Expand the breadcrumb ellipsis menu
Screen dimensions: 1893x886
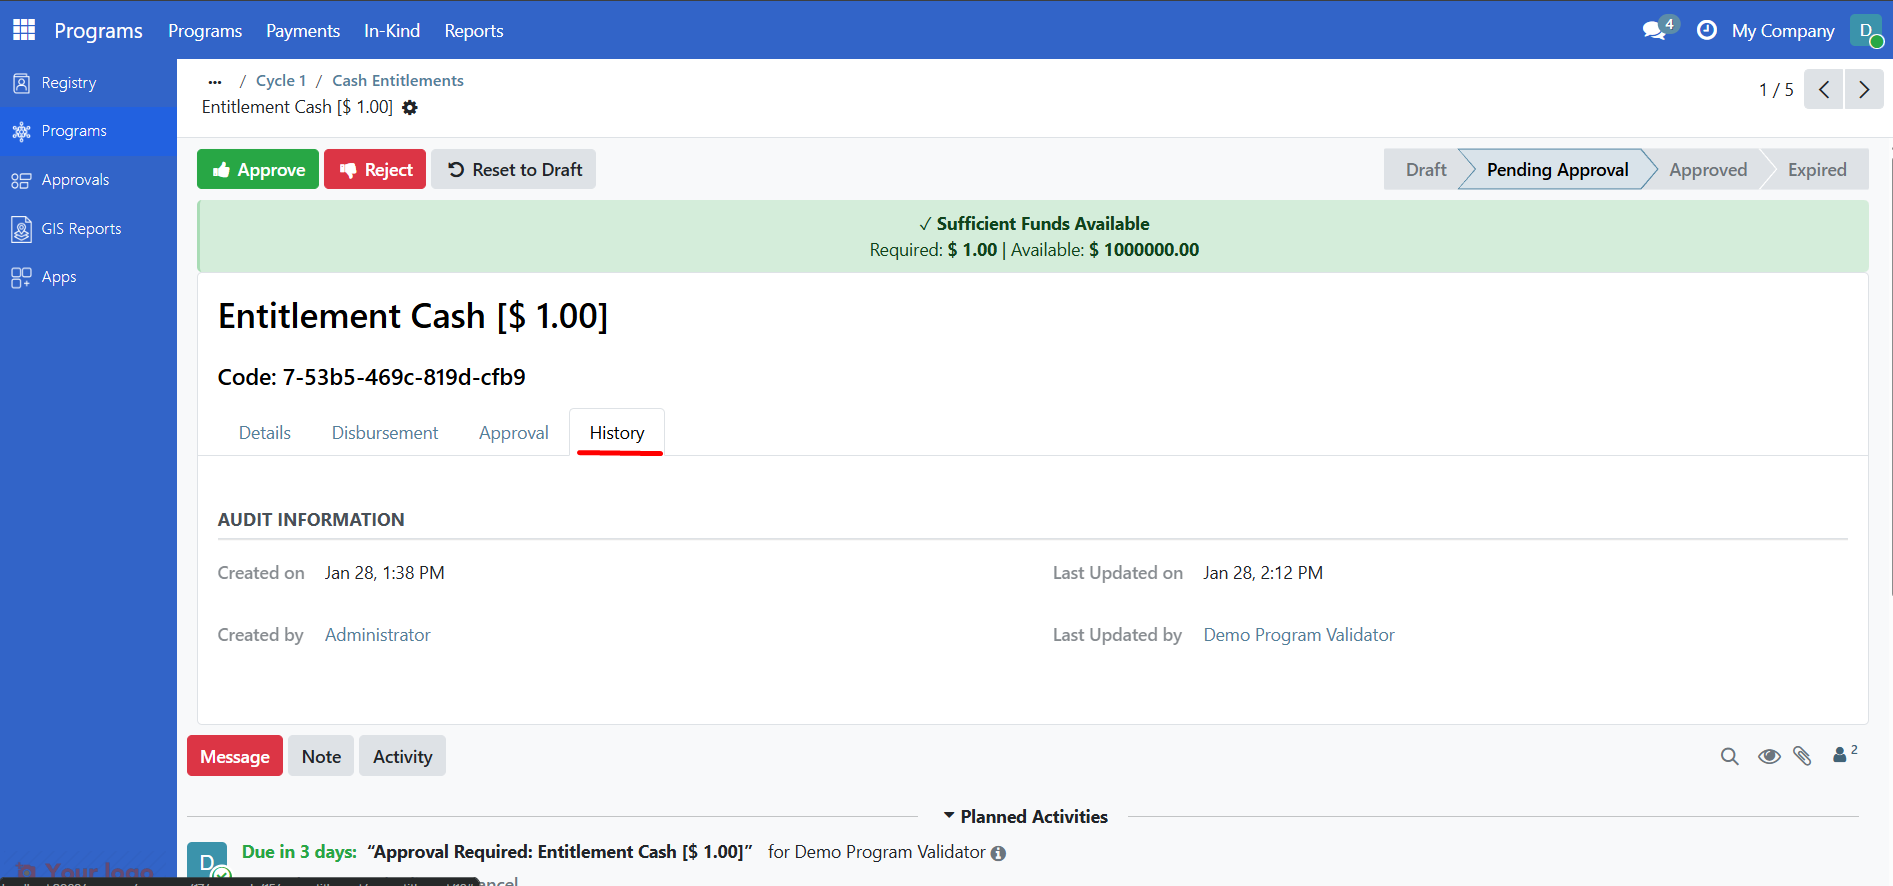[x=215, y=81]
